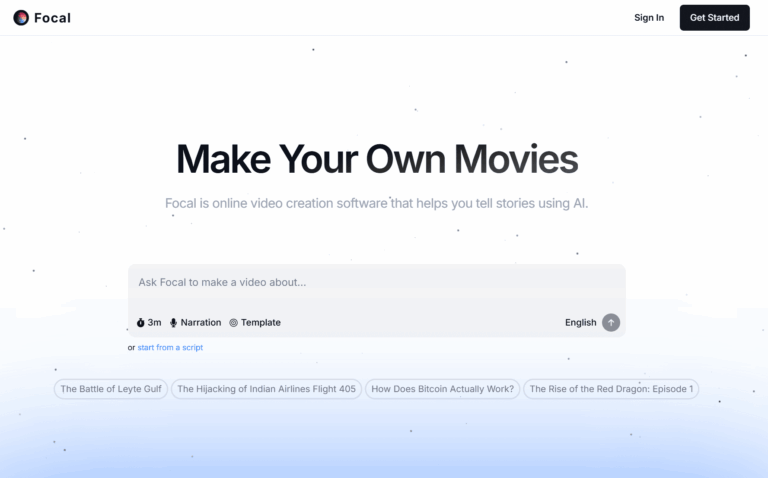Select Rise of the Red Dragon chip
This screenshot has height=478, width=768.
click(x=611, y=389)
